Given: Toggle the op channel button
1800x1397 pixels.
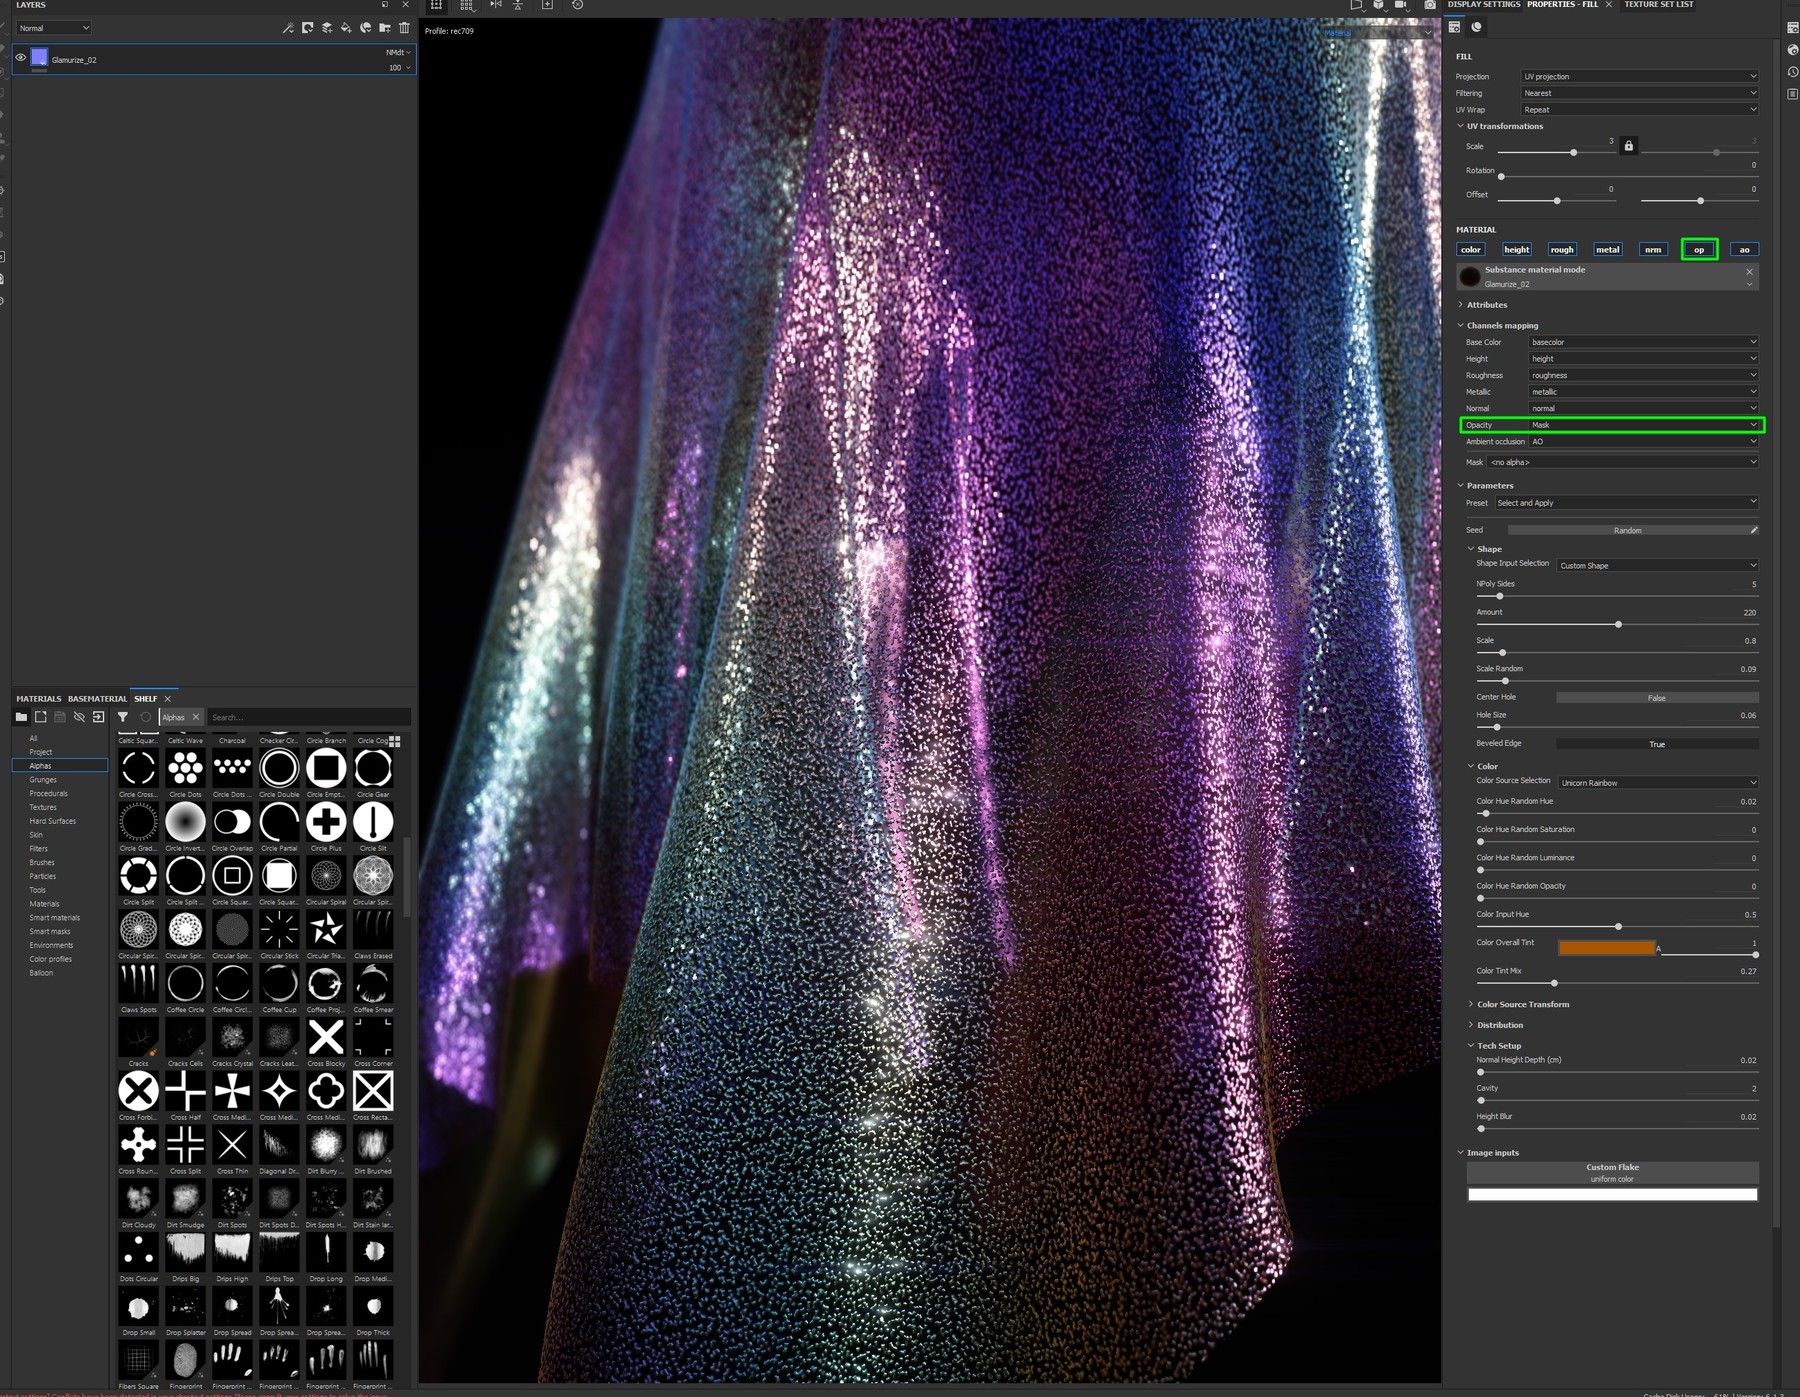Looking at the screenshot, I should click(x=1699, y=249).
